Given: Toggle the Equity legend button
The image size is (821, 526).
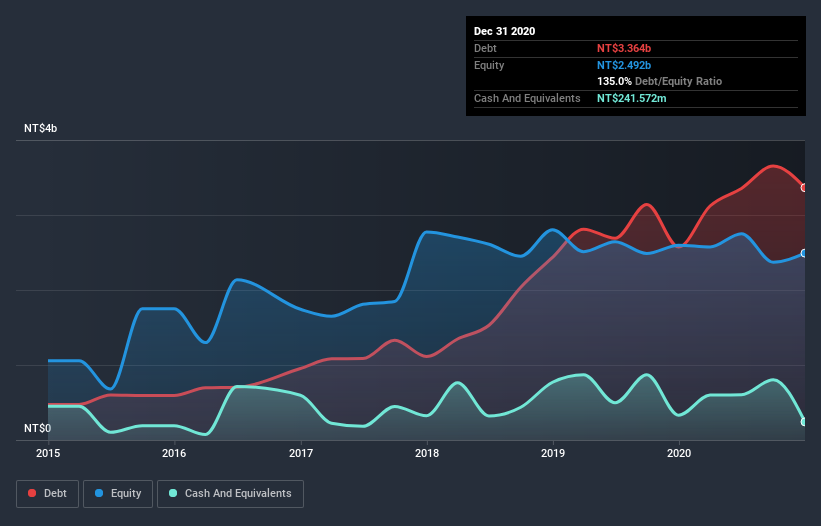Looking at the screenshot, I should pos(118,494).
